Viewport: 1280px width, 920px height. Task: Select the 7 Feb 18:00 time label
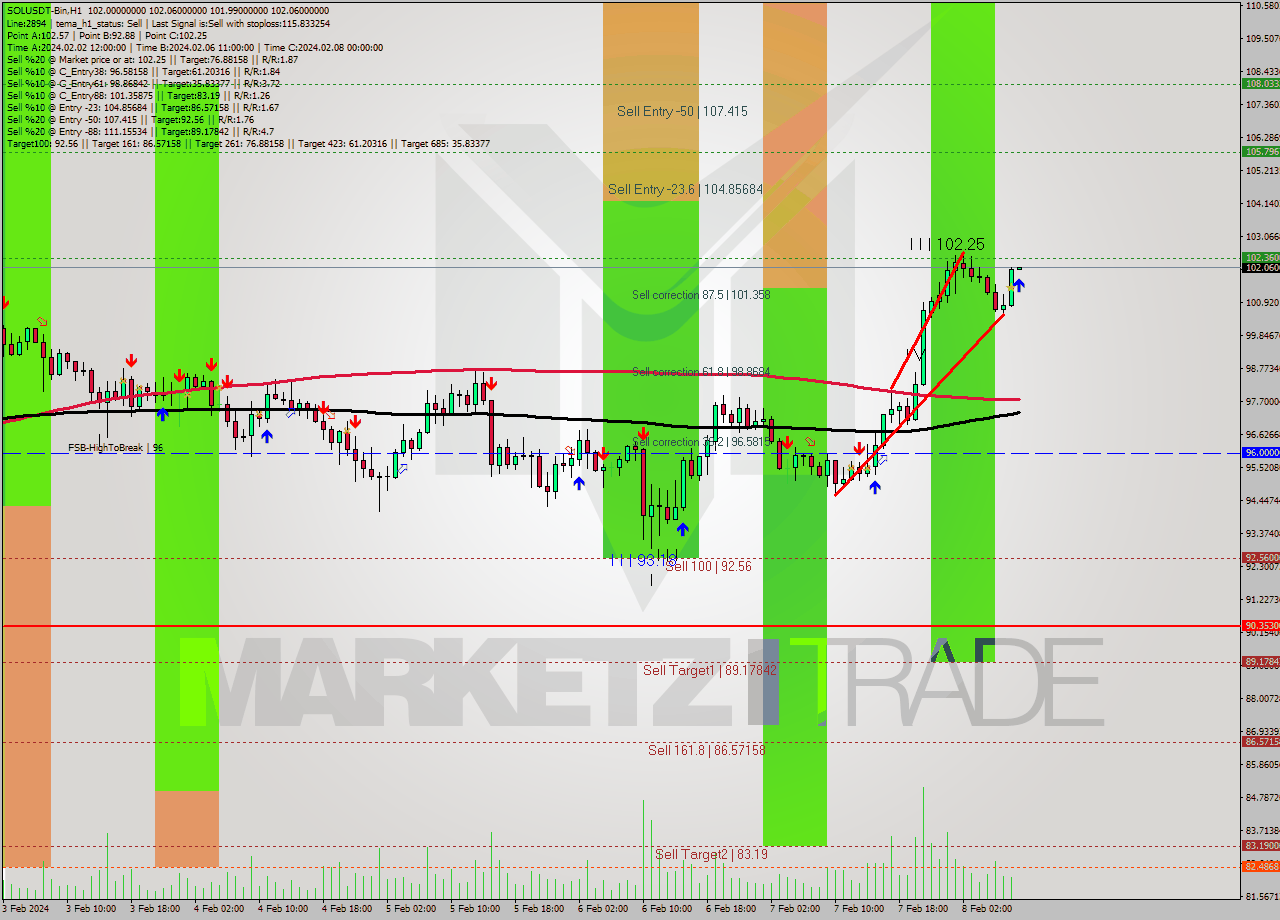pyautogui.click(x=922, y=909)
